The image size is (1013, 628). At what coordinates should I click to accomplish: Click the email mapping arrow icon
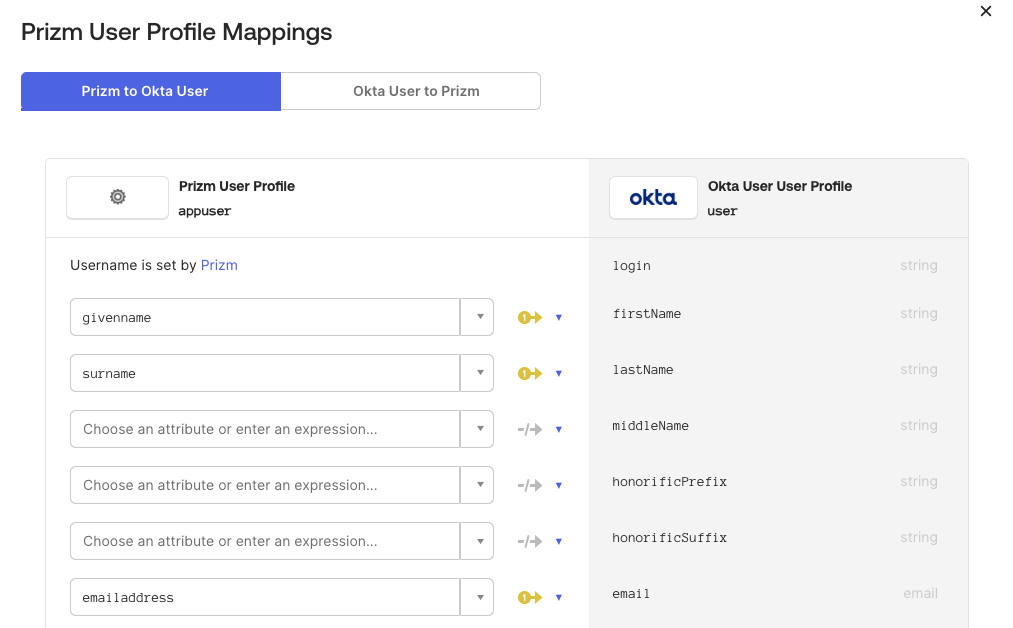pyautogui.click(x=530, y=598)
